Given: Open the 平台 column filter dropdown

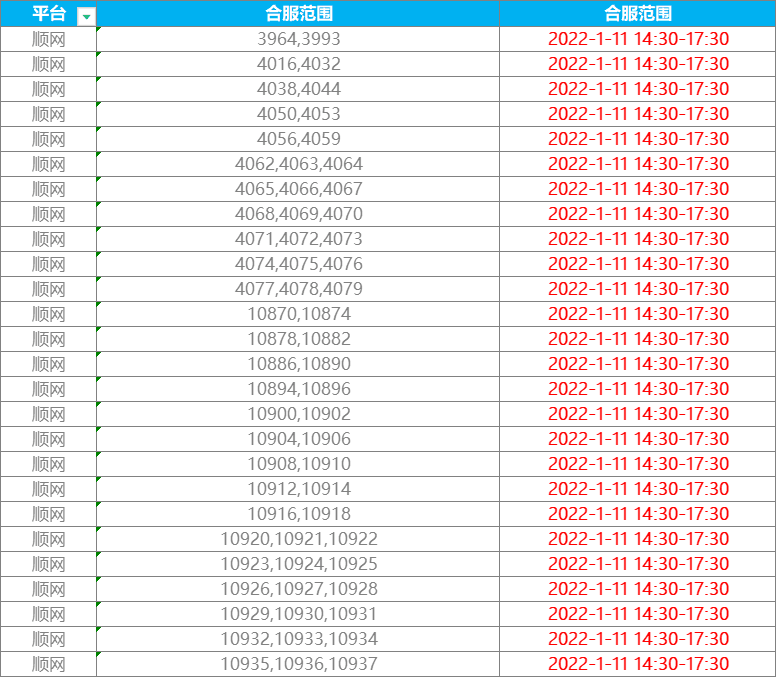Looking at the screenshot, I should [x=87, y=15].
